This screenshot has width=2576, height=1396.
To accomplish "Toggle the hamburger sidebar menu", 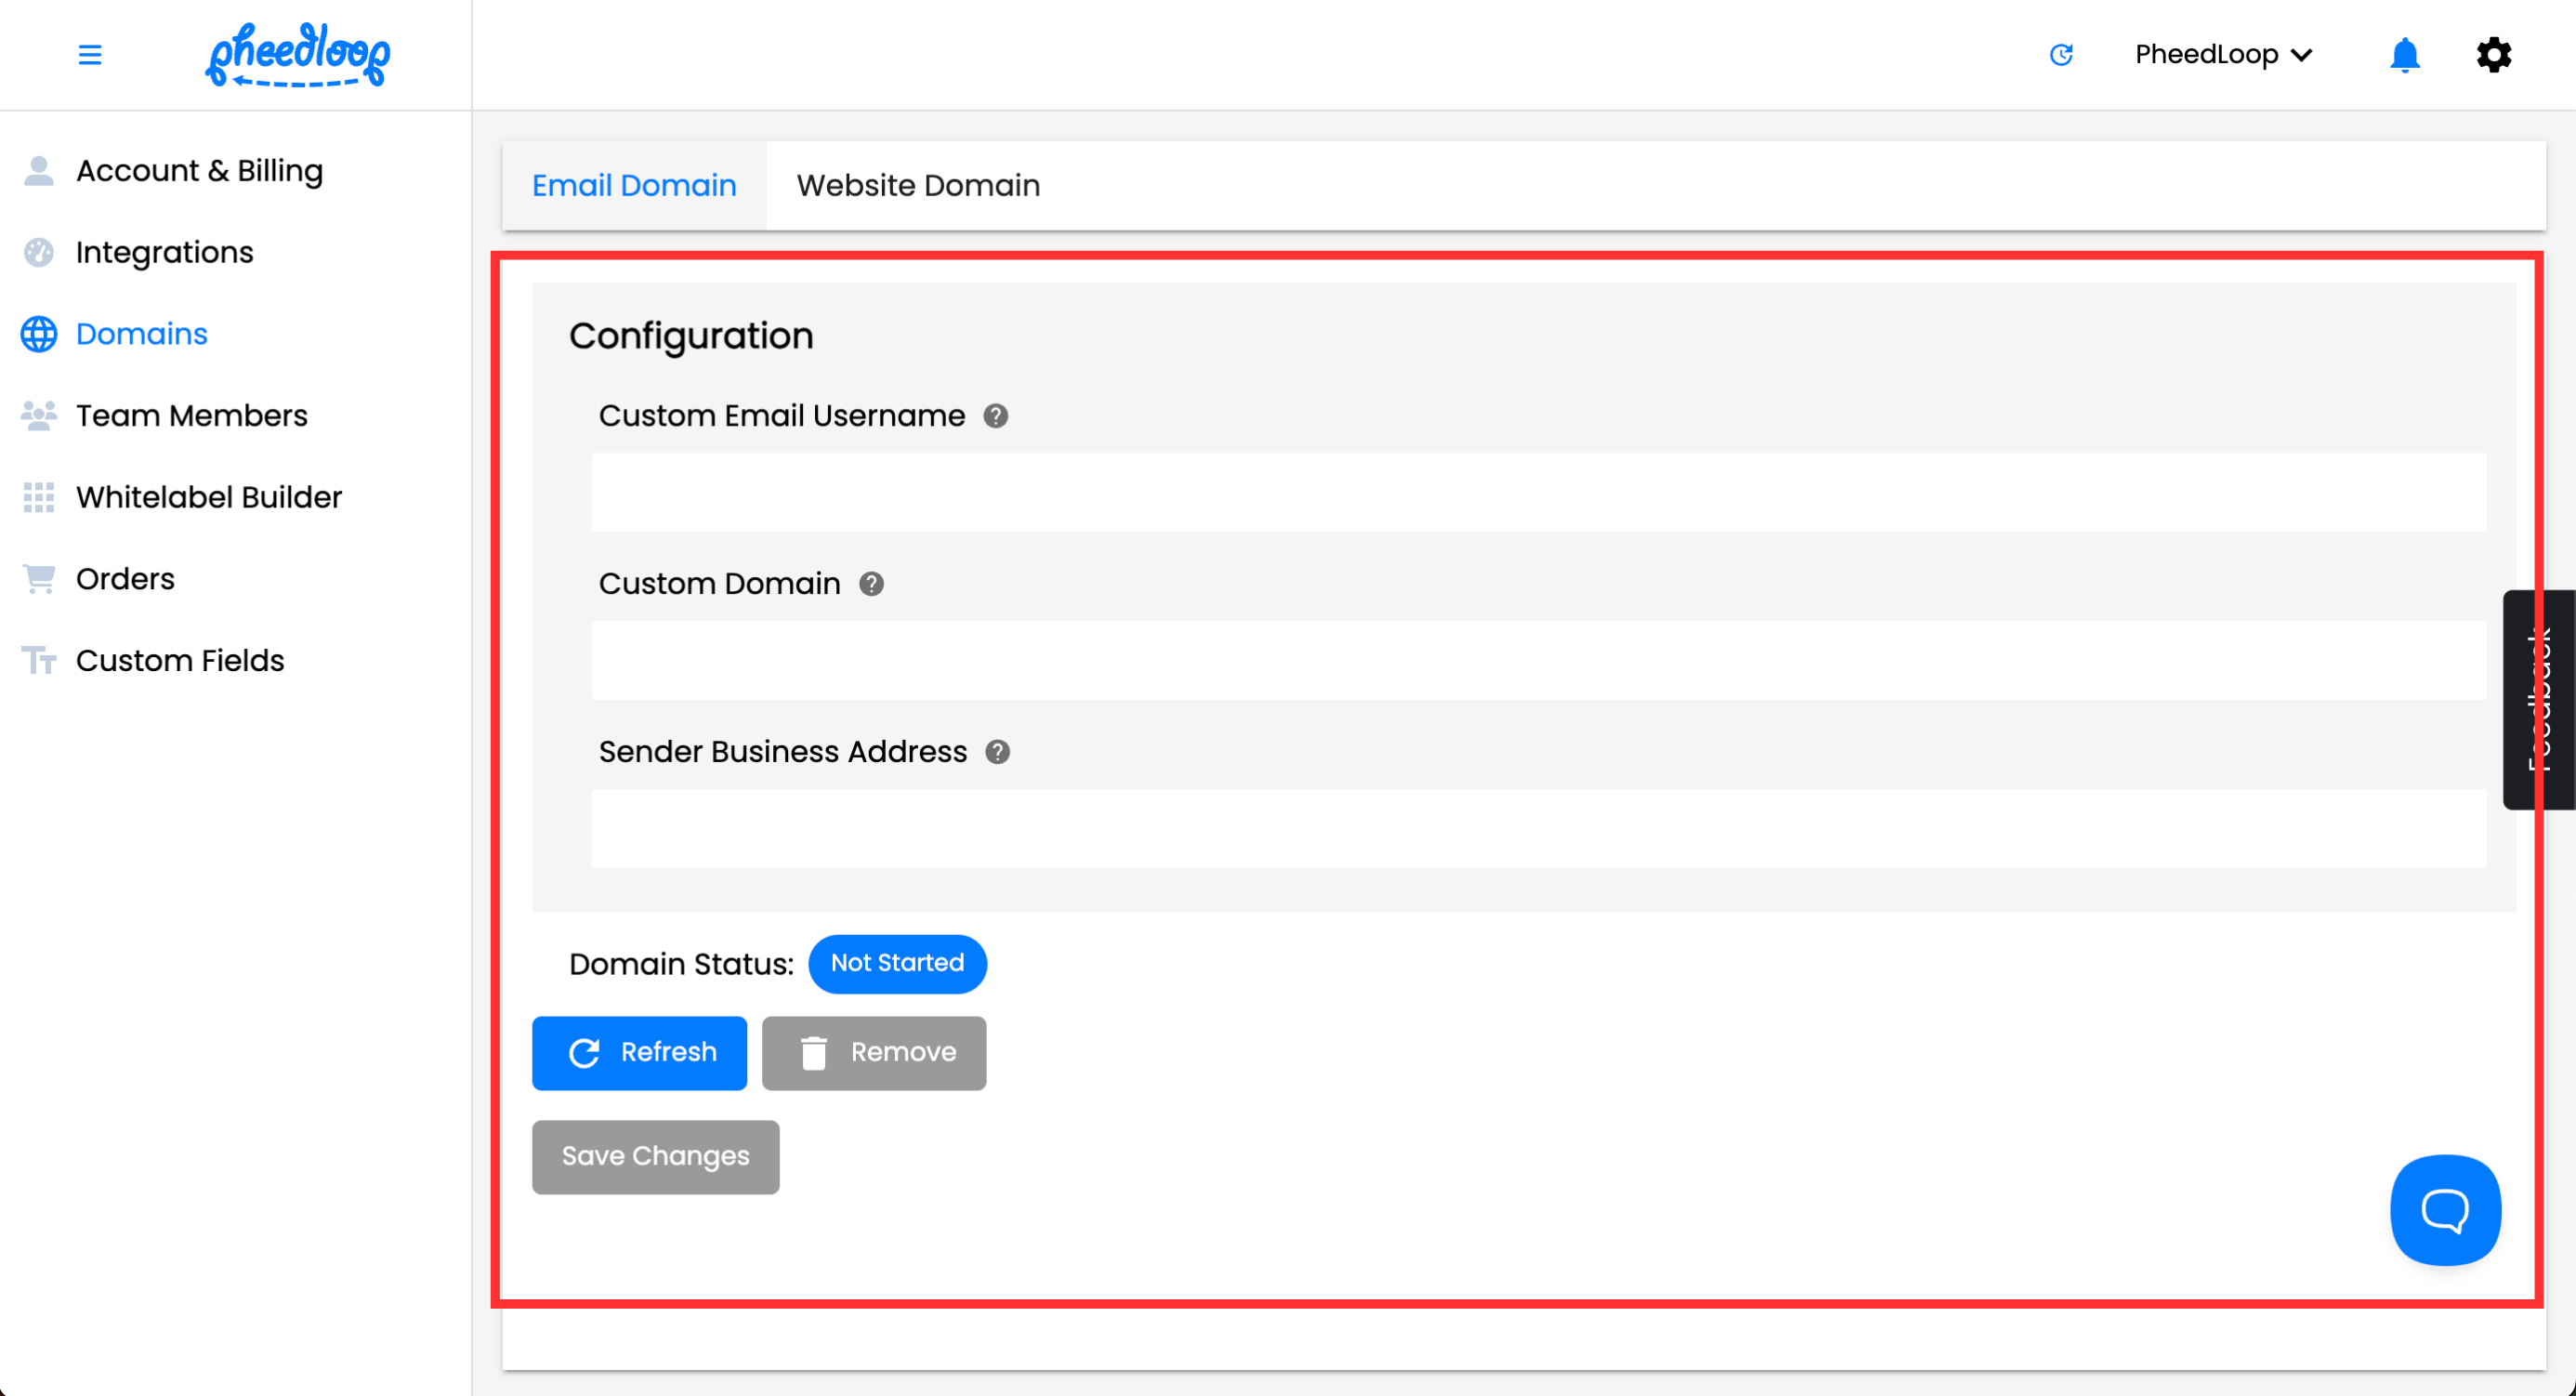I will tap(90, 55).
